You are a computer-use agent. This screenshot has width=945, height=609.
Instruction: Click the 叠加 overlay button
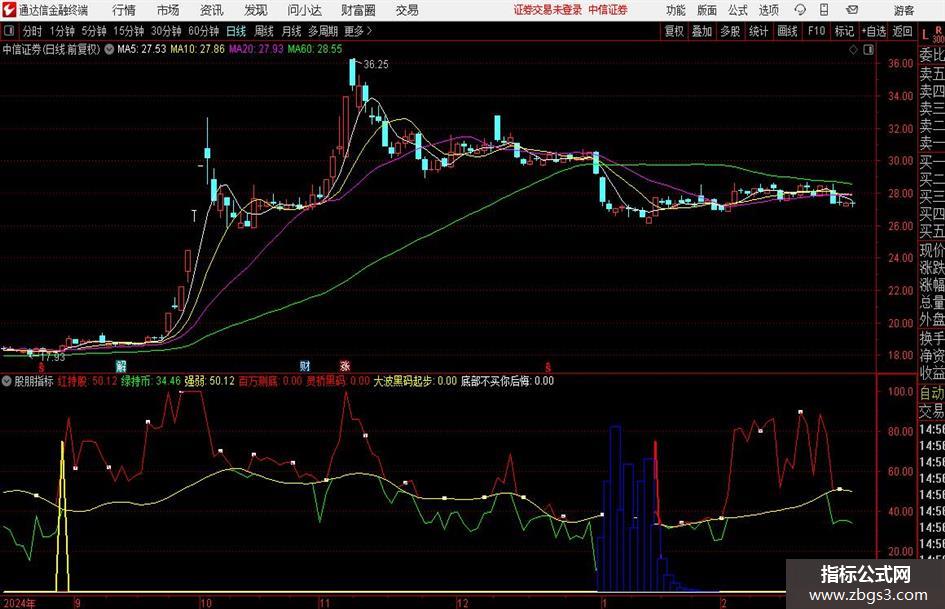point(702,31)
